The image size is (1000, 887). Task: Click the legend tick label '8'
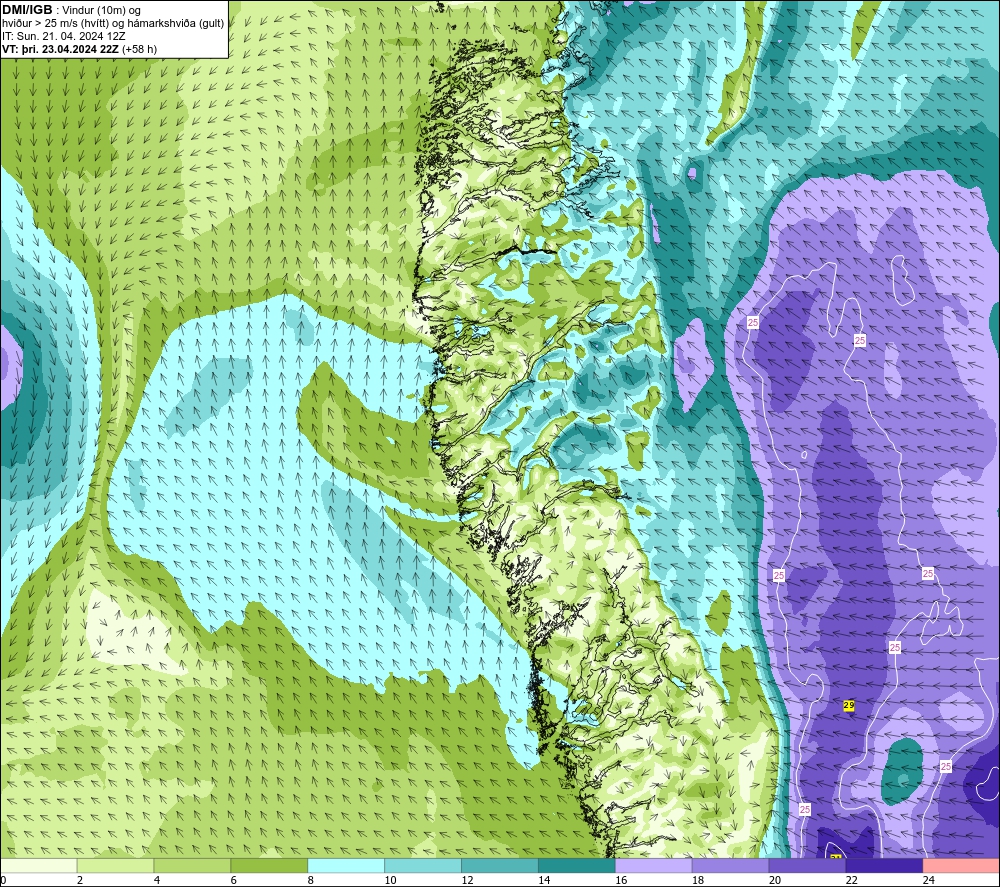pyautogui.click(x=311, y=880)
